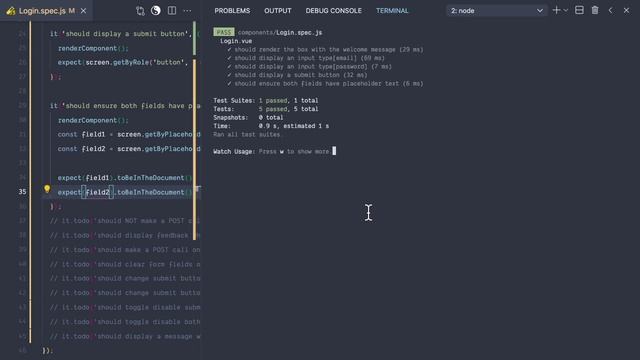Click 'should ensure both fields have' test code line

[125, 106]
